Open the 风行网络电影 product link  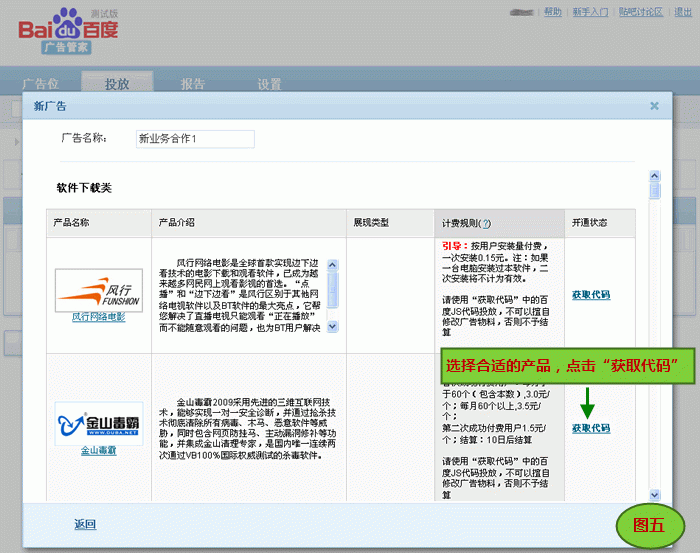coord(99,317)
